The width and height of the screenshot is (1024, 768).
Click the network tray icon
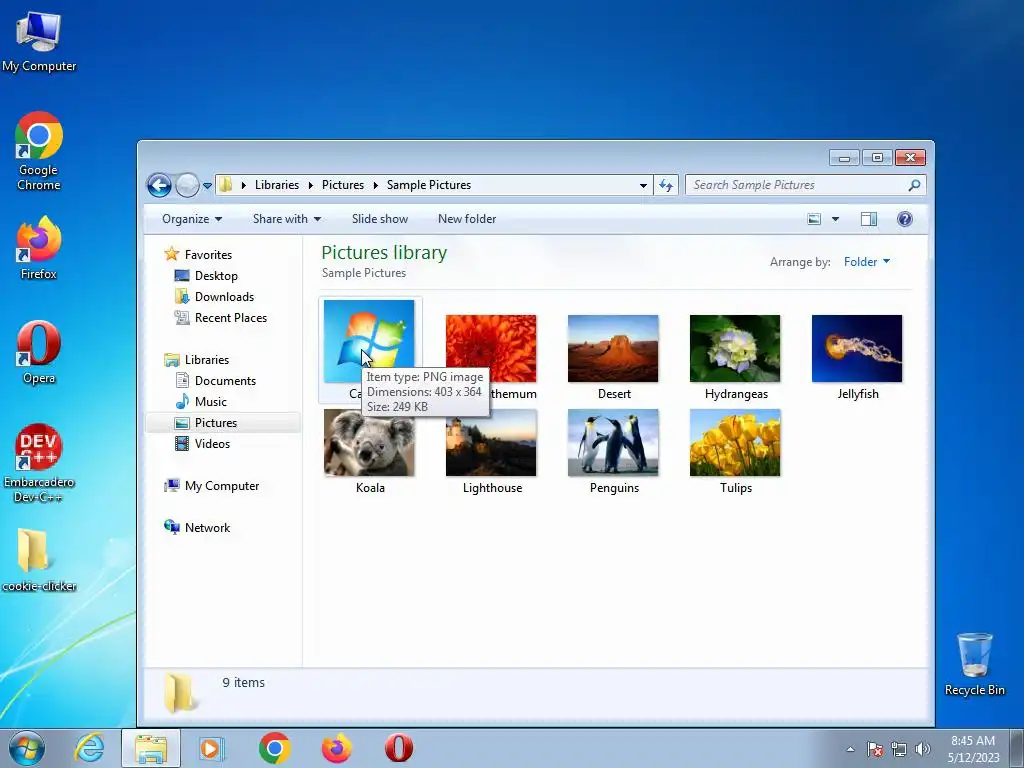click(x=899, y=749)
